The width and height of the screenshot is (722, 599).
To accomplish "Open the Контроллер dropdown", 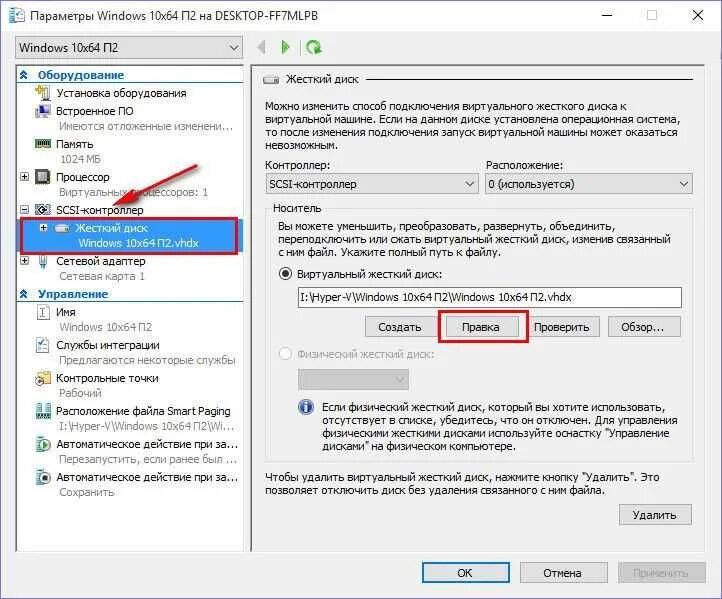I will point(371,184).
